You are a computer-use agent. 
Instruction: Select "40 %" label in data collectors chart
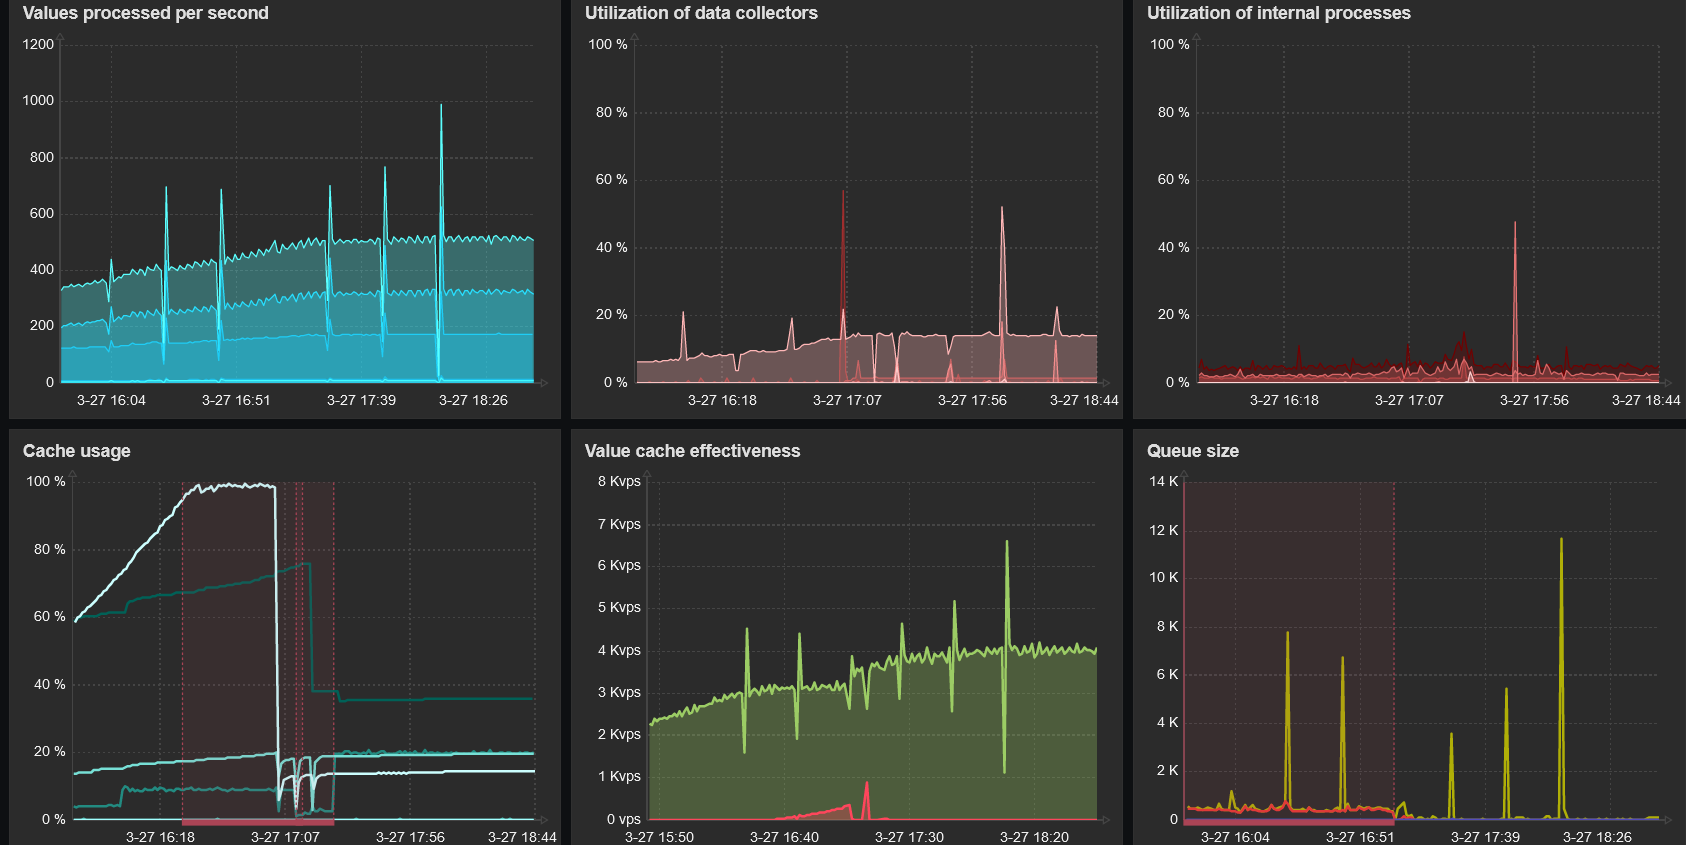(612, 247)
